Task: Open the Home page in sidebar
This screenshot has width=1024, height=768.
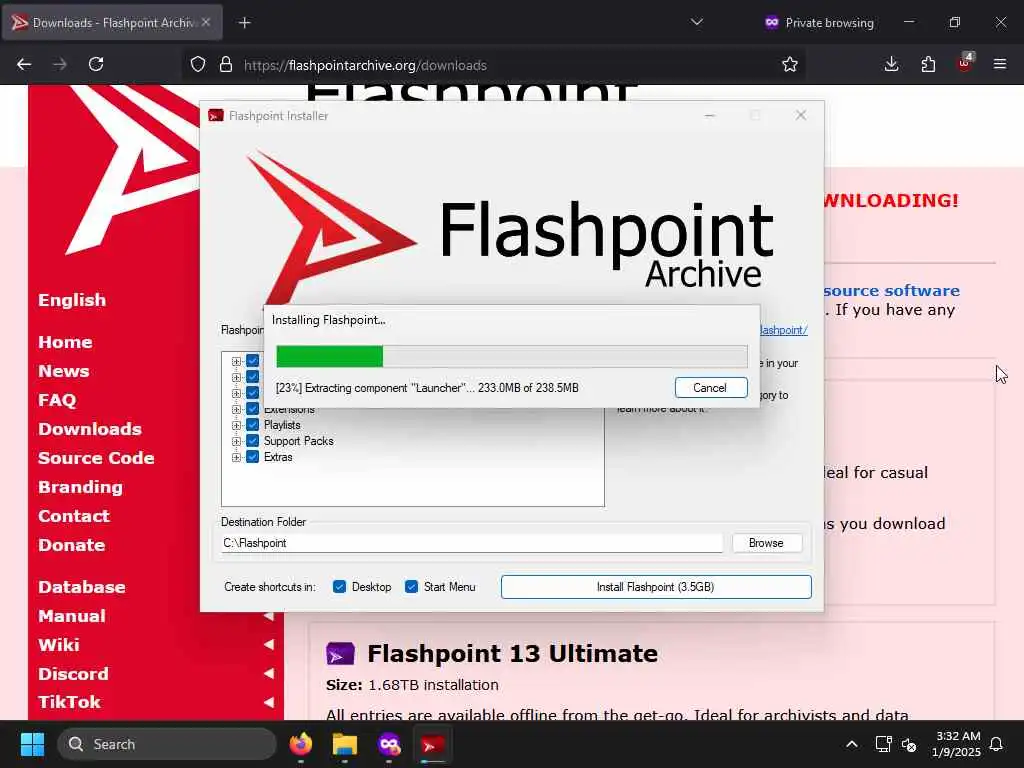Action: 65,342
